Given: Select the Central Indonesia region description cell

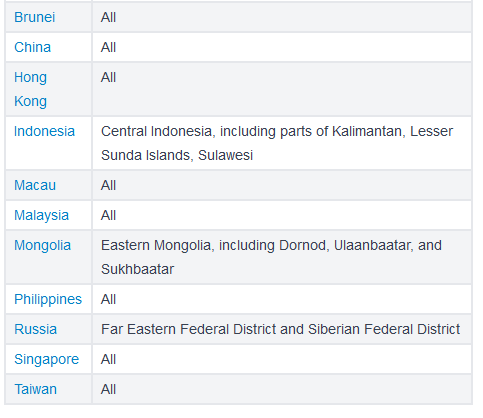Looking at the screenshot, I should 282,143.
